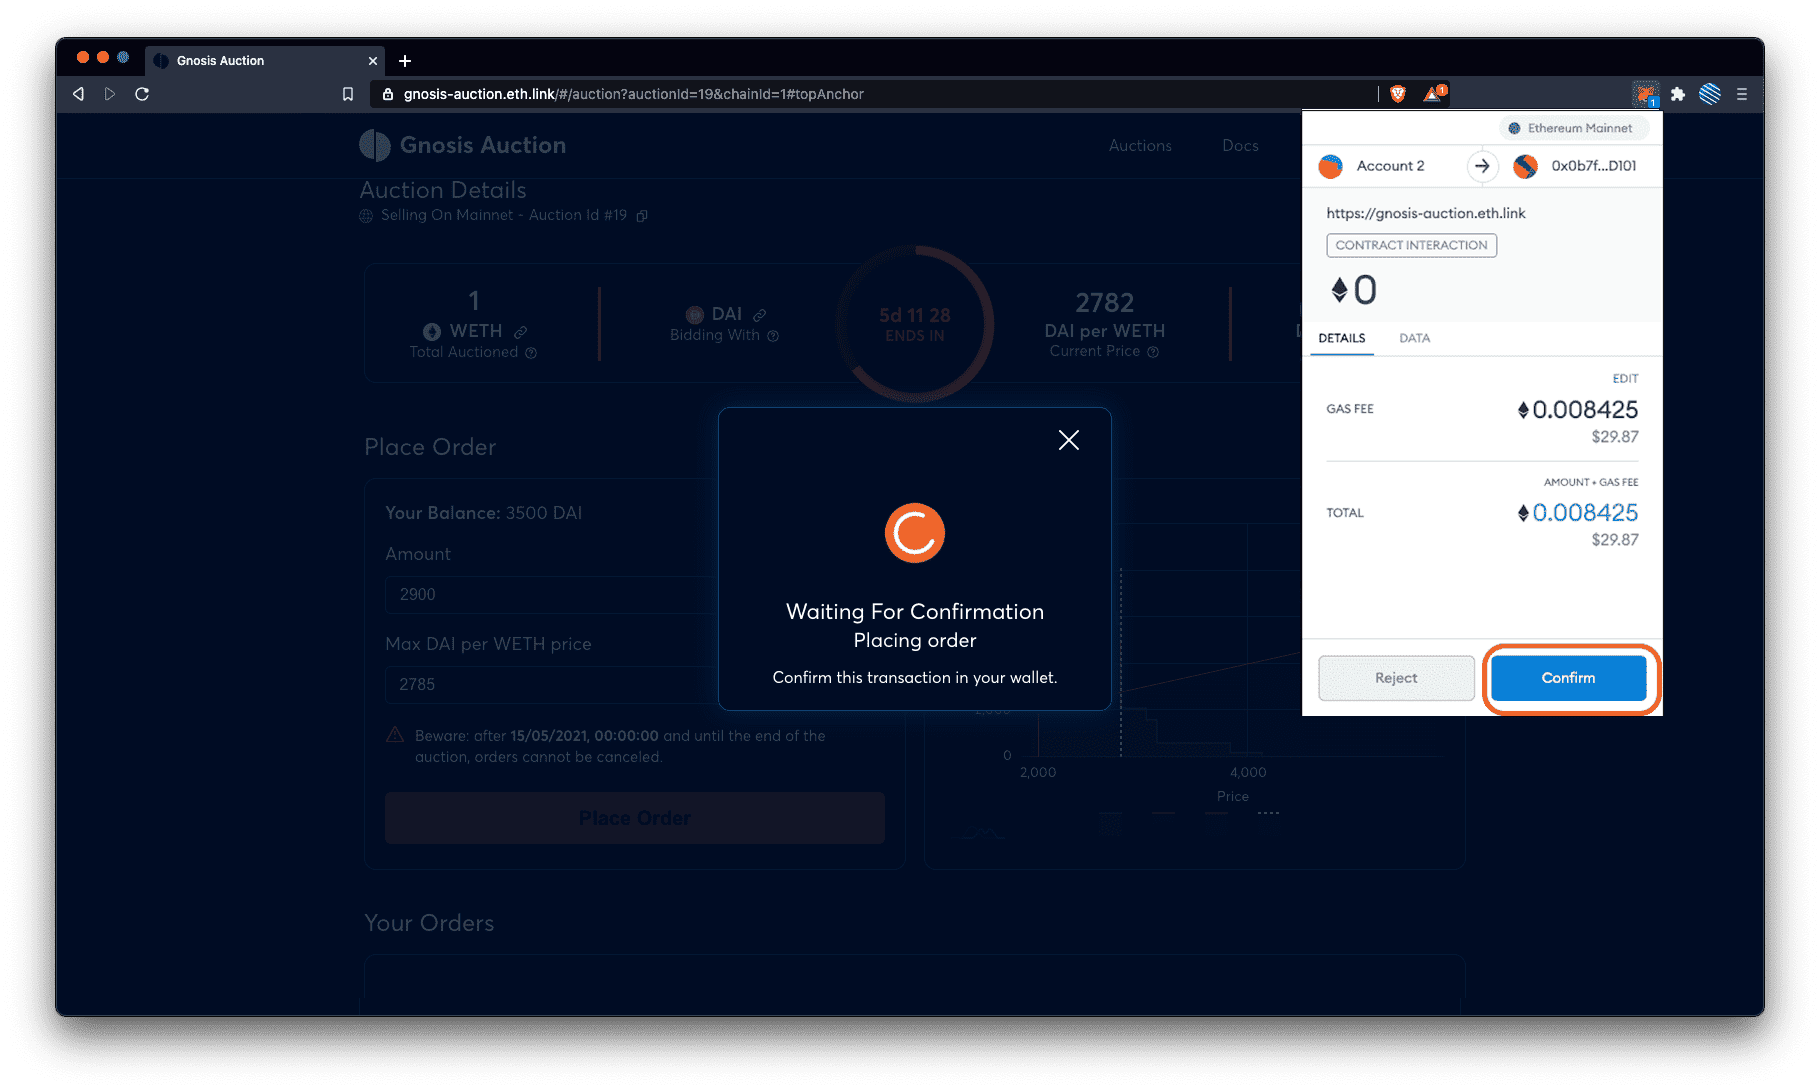Click the Account 2 avatar icon
1820x1090 pixels.
[x=1330, y=166]
